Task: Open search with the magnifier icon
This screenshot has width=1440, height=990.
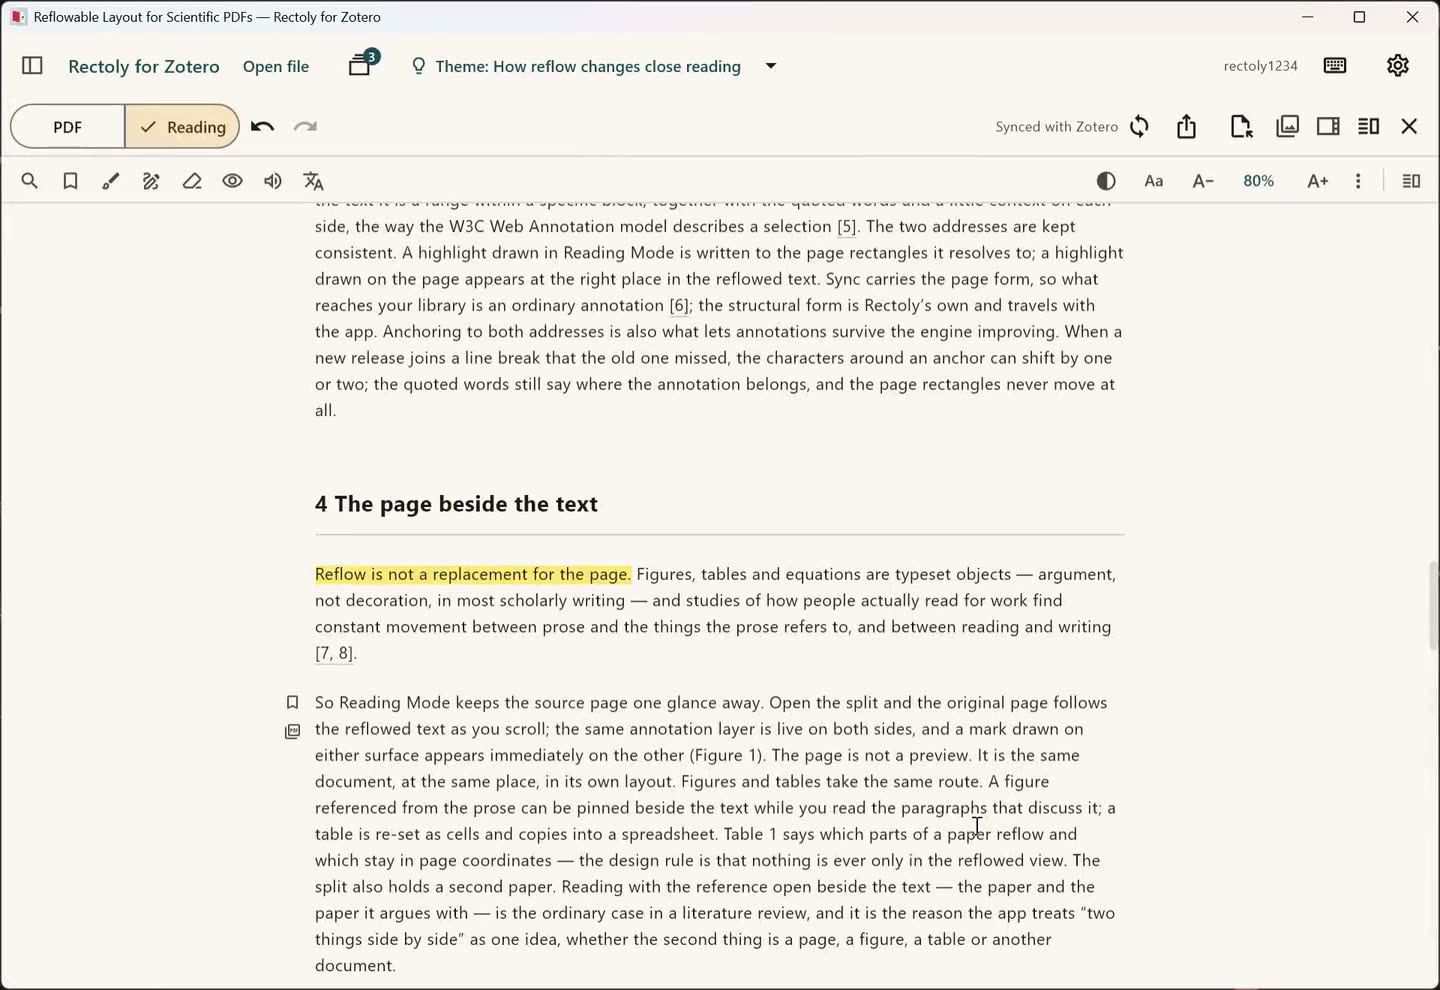Action: pyautogui.click(x=30, y=181)
